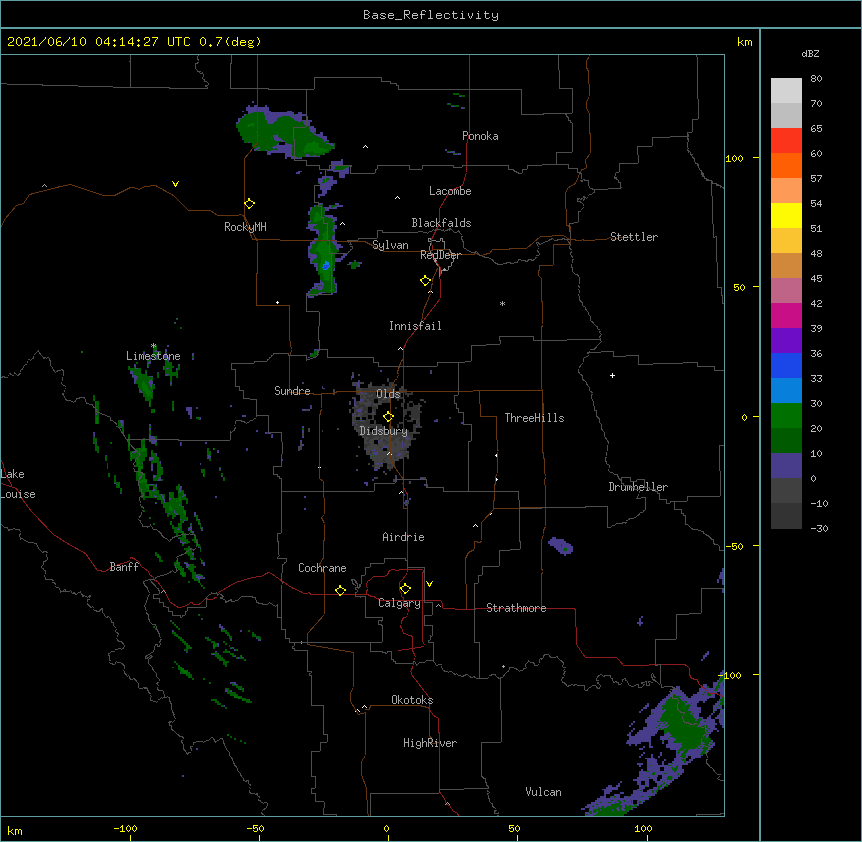Click the km unit label at top right

point(744,42)
